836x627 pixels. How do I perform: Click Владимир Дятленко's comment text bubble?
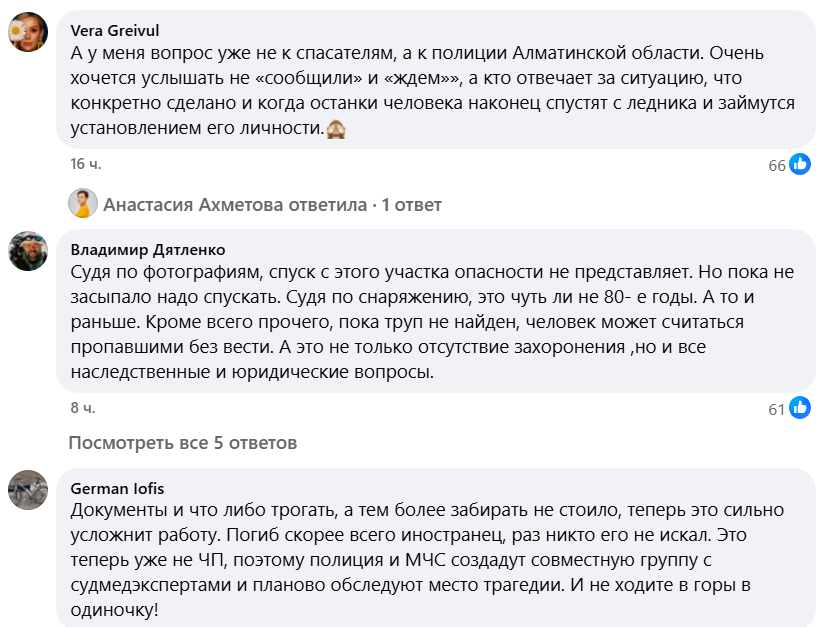coord(436,311)
